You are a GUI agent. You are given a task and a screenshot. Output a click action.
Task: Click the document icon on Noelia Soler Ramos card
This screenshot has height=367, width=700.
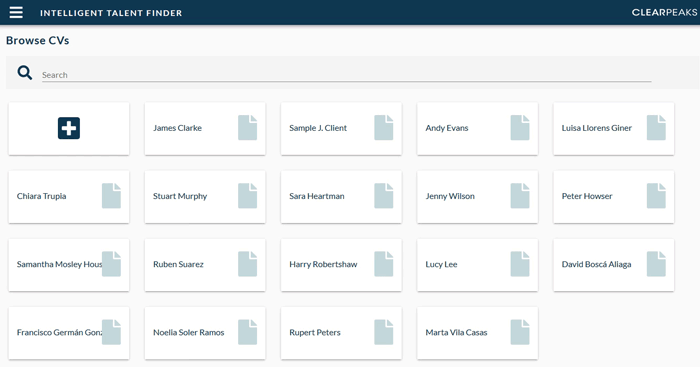[x=247, y=332]
